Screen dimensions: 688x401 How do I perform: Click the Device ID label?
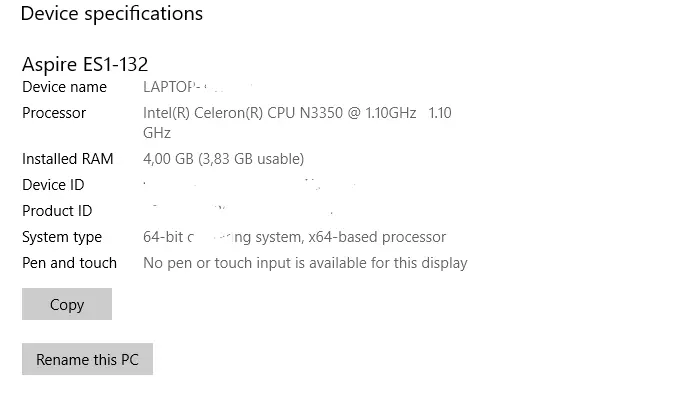point(53,185)
